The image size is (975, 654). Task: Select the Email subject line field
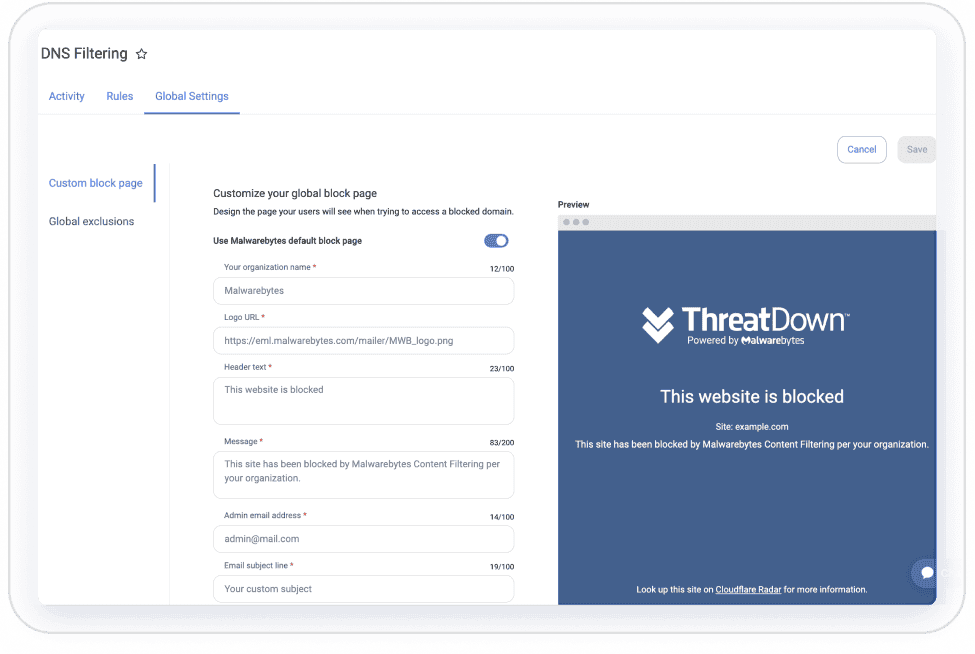coord(363,589)
